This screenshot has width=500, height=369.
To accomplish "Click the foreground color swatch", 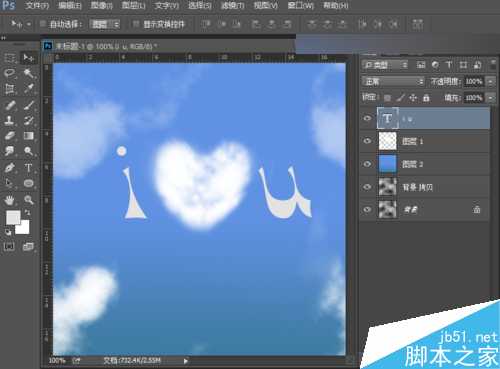I will (x=13, y=217).
